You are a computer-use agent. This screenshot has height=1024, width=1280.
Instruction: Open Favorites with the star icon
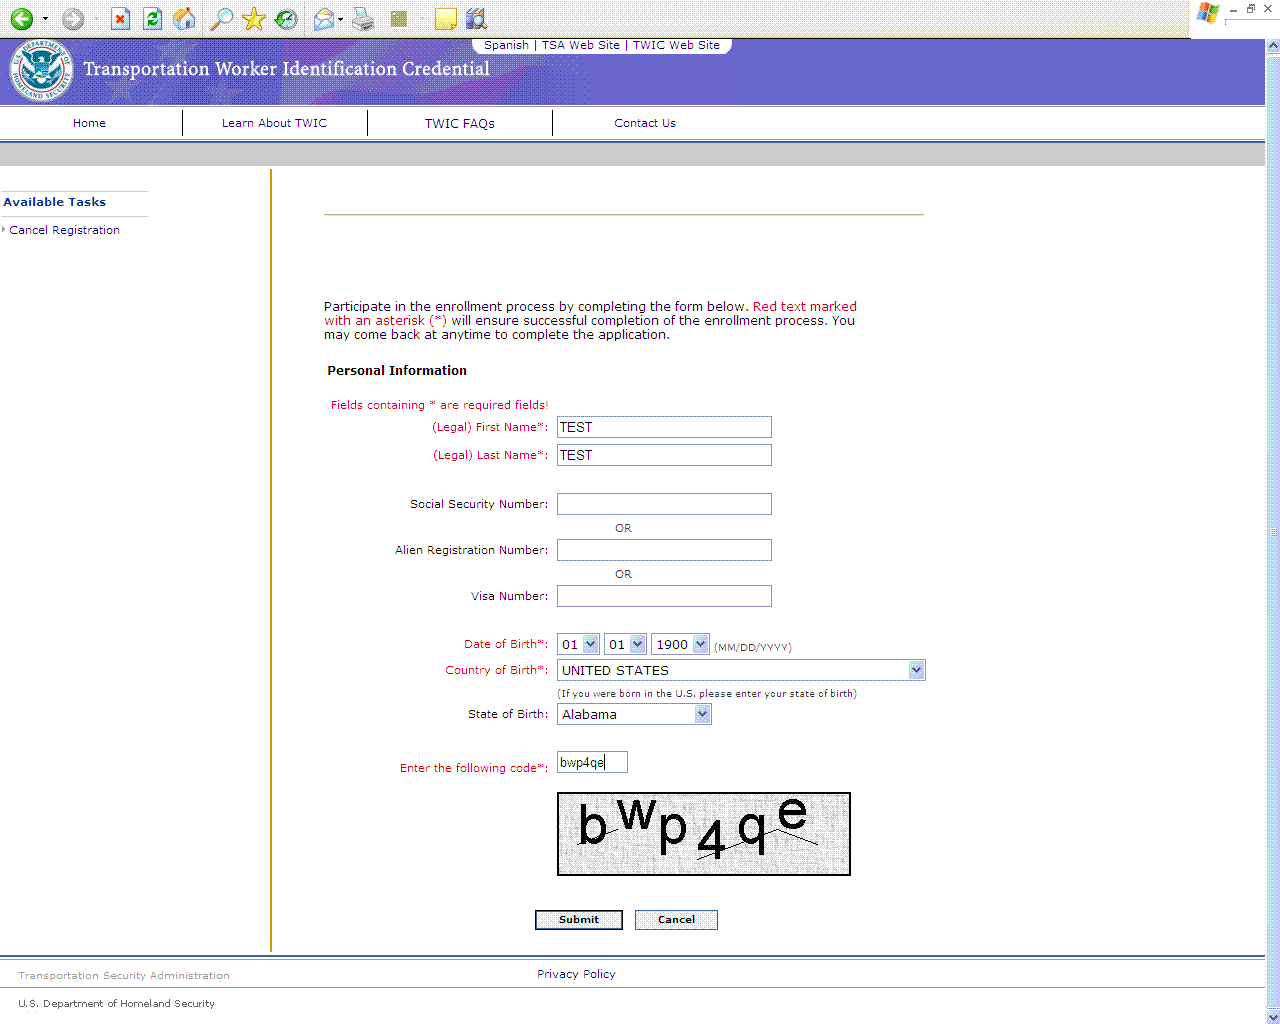point(254,19)
